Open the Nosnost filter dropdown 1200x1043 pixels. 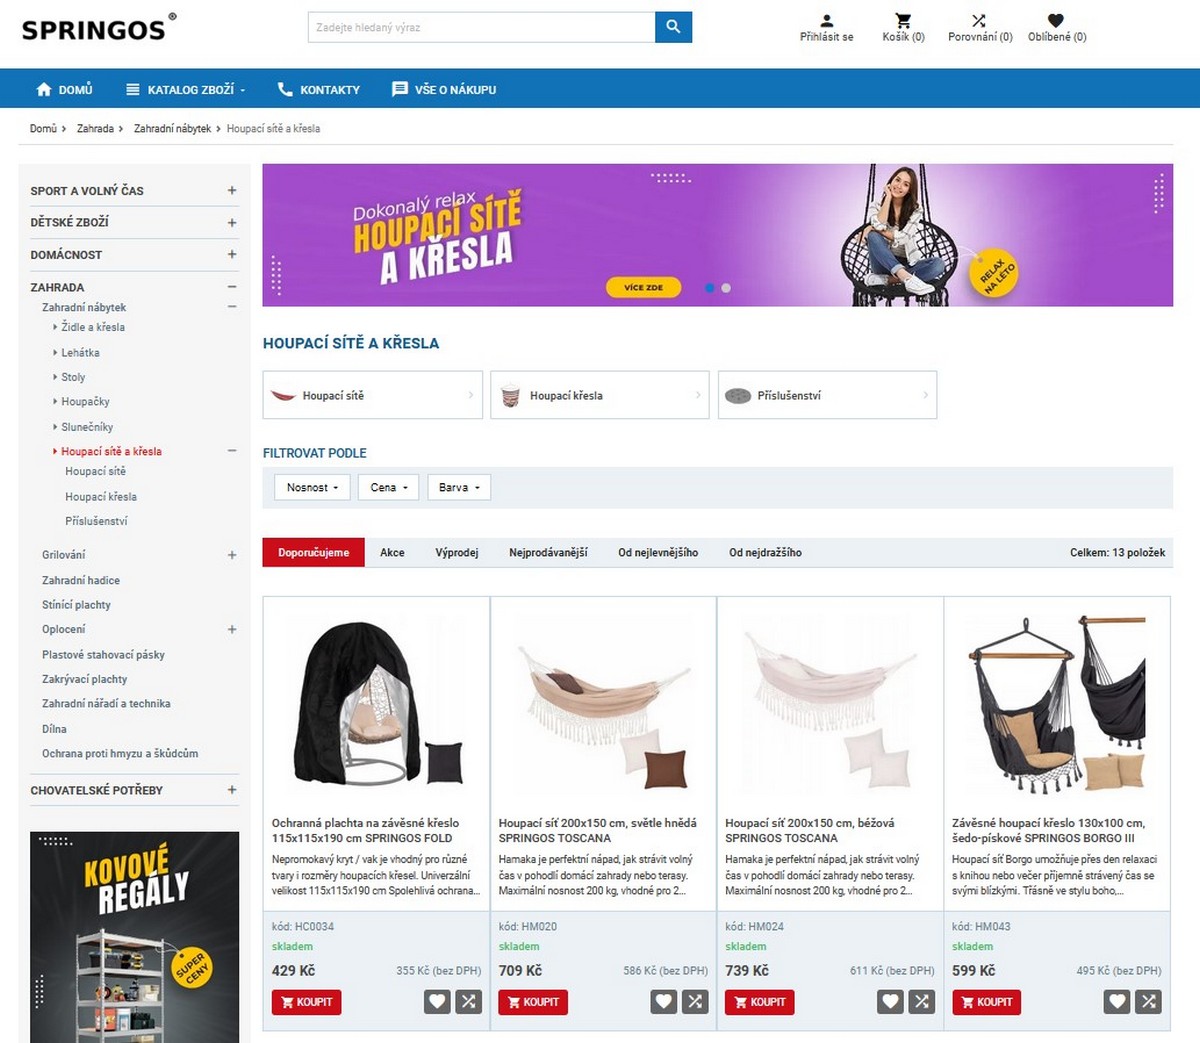[312, 487]
